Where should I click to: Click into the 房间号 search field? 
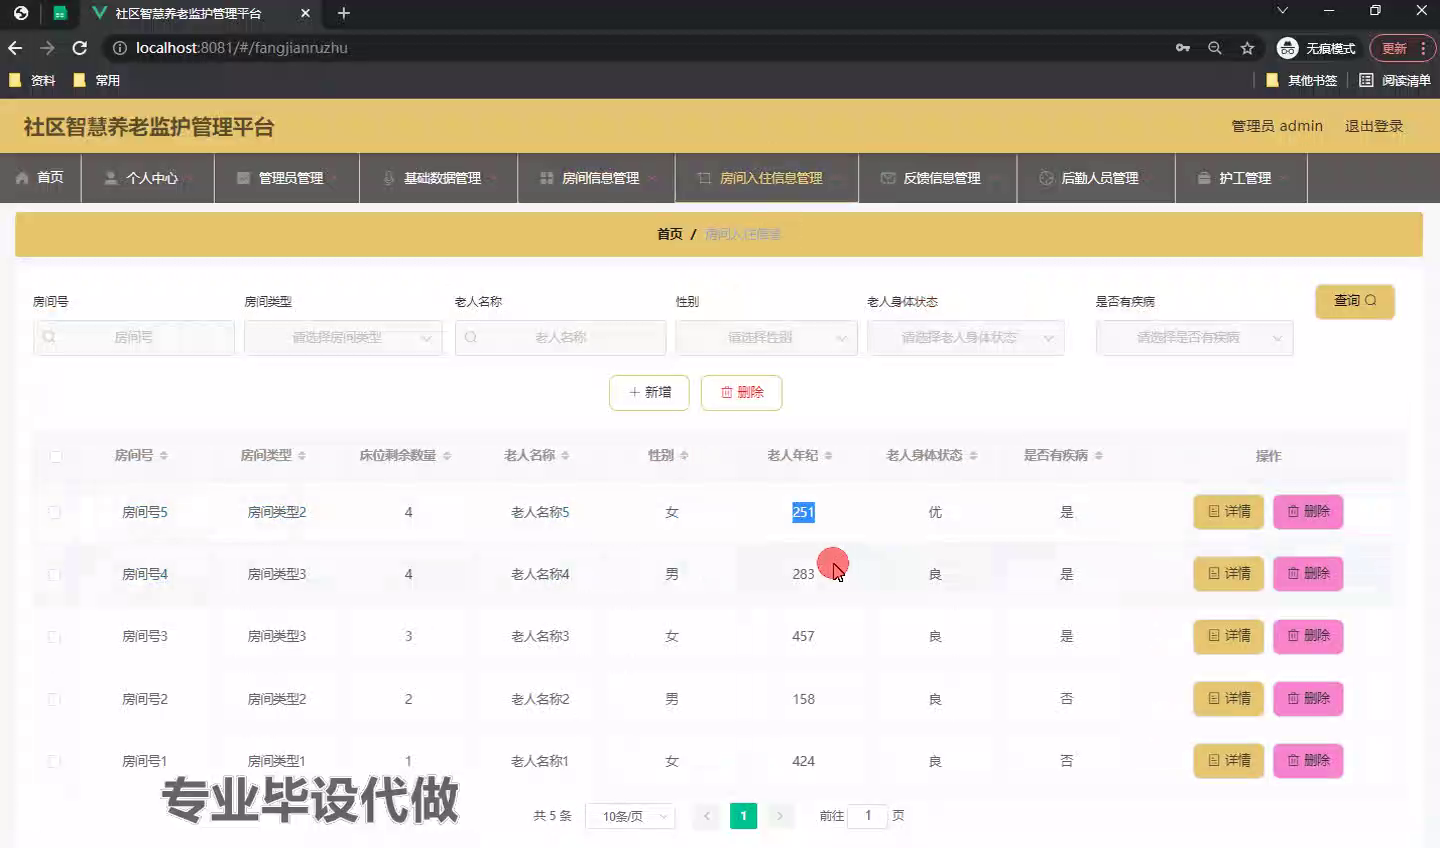pyautogui.click(x=134, y=338)
